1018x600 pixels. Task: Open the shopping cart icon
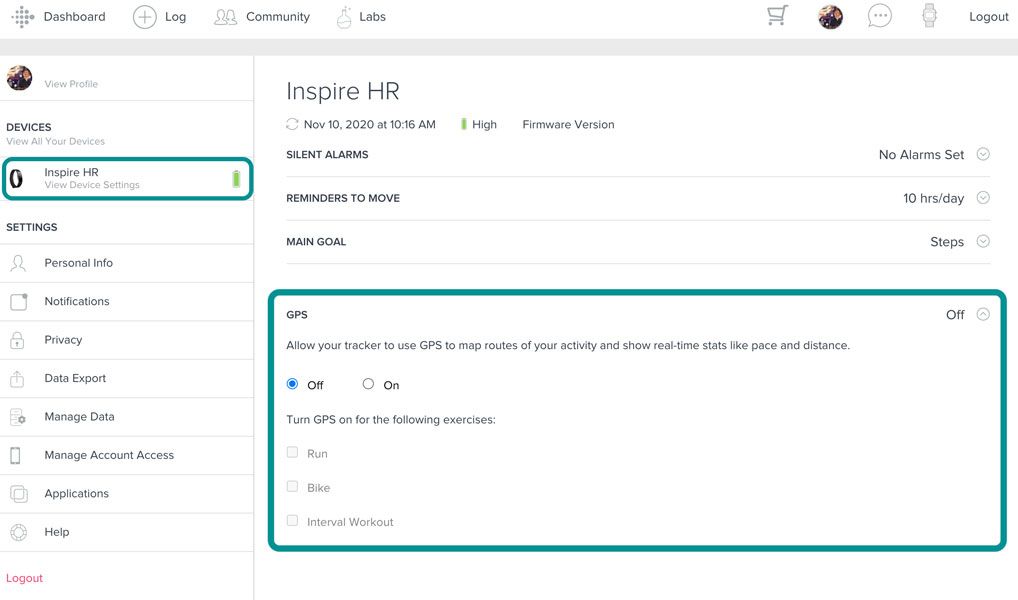777,16
